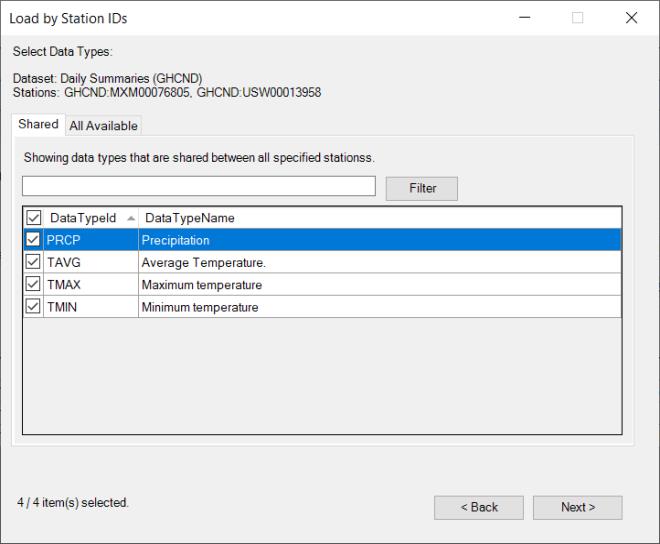Close the Load by Station IDs dialog
The width and height of the screenshot is (660, 544).
631,18
